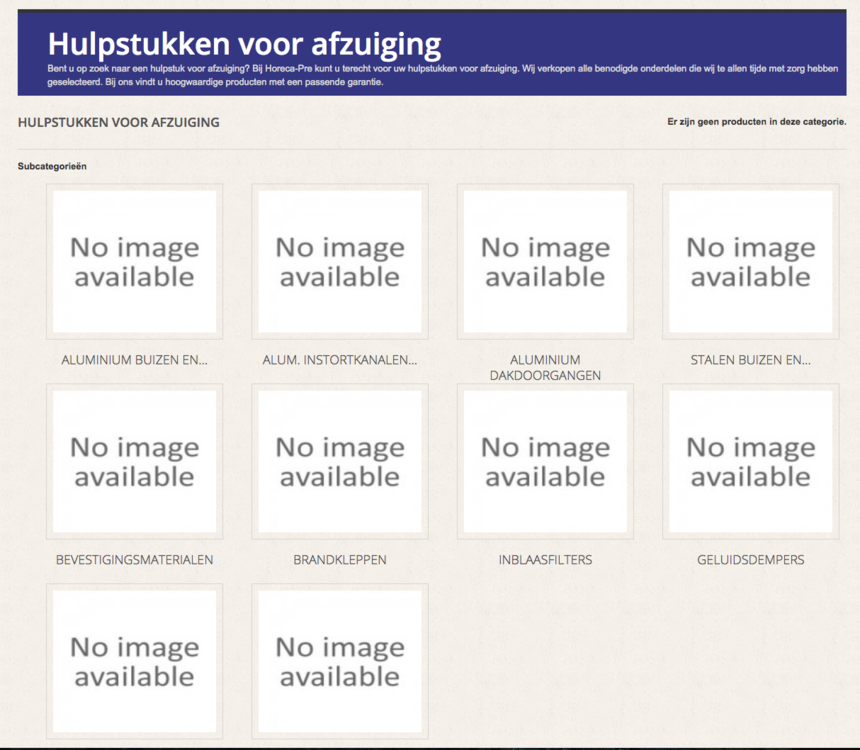The height and width of the screenshot is (750, 860).
Task: Click the STALEN BUIZEN EN placeholder thumbnail
Action: coord(749,261)
